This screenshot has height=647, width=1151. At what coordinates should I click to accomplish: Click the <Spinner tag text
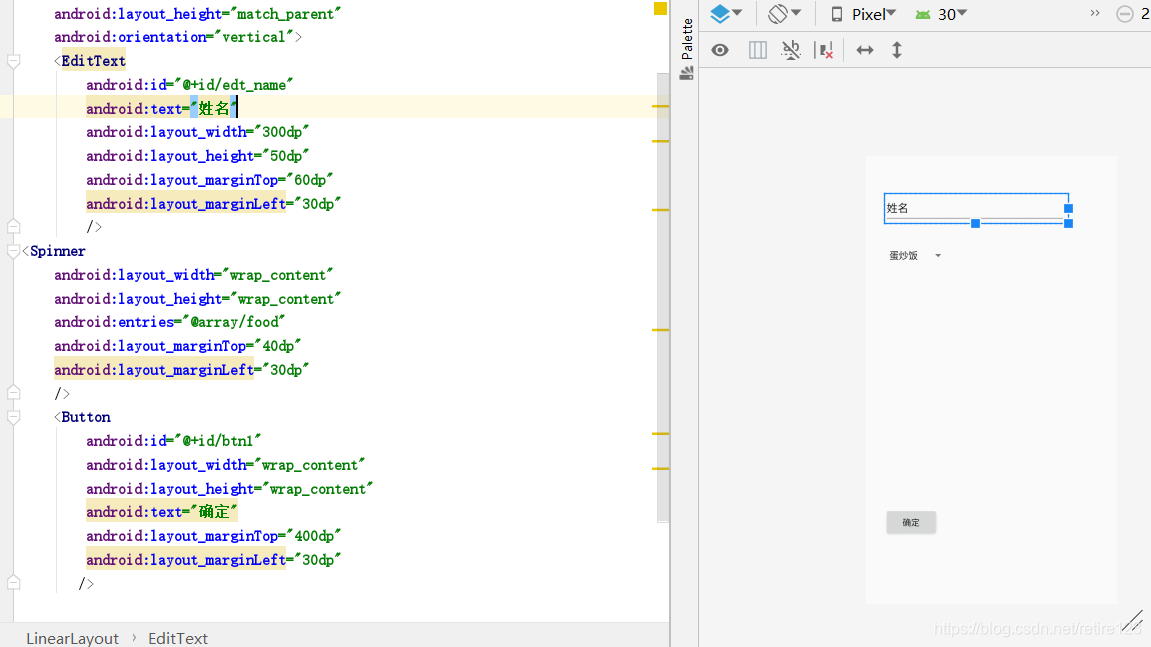[54, 251]
